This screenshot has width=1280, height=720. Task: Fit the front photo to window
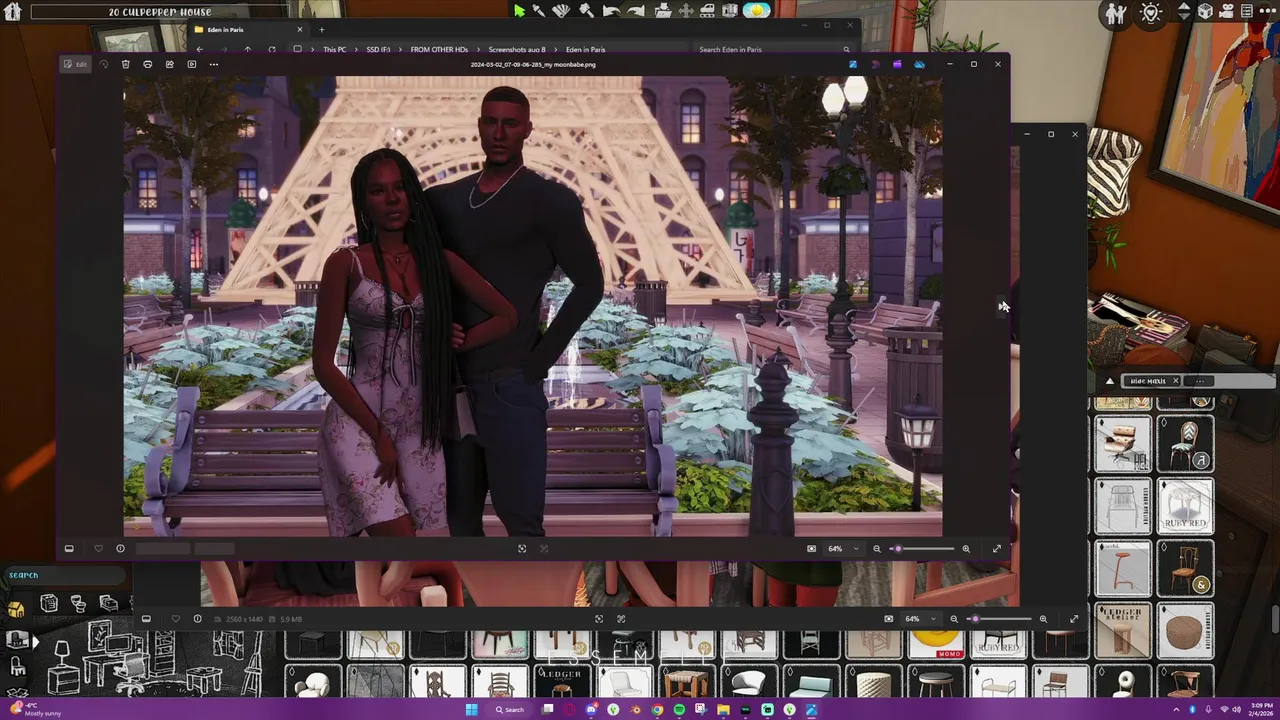[812, 548]
